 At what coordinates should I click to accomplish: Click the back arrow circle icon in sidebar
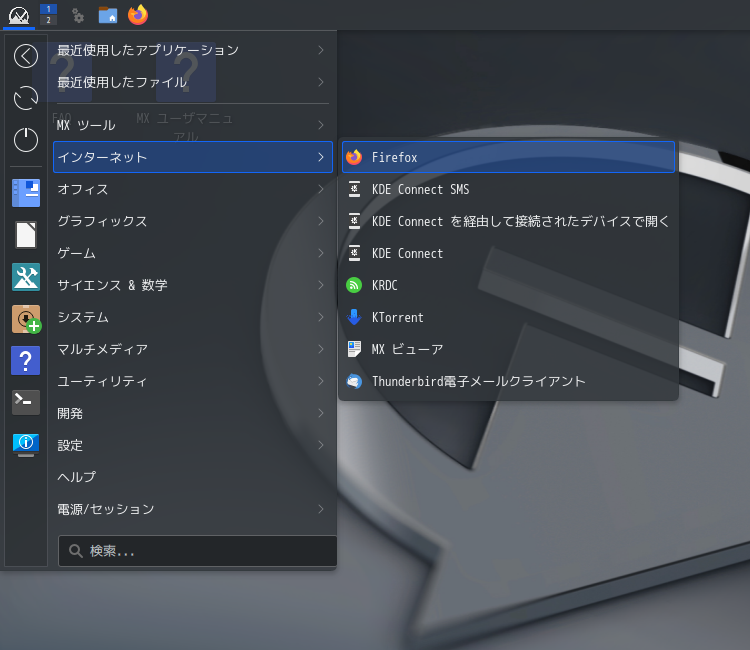click(x=26, y=56)
